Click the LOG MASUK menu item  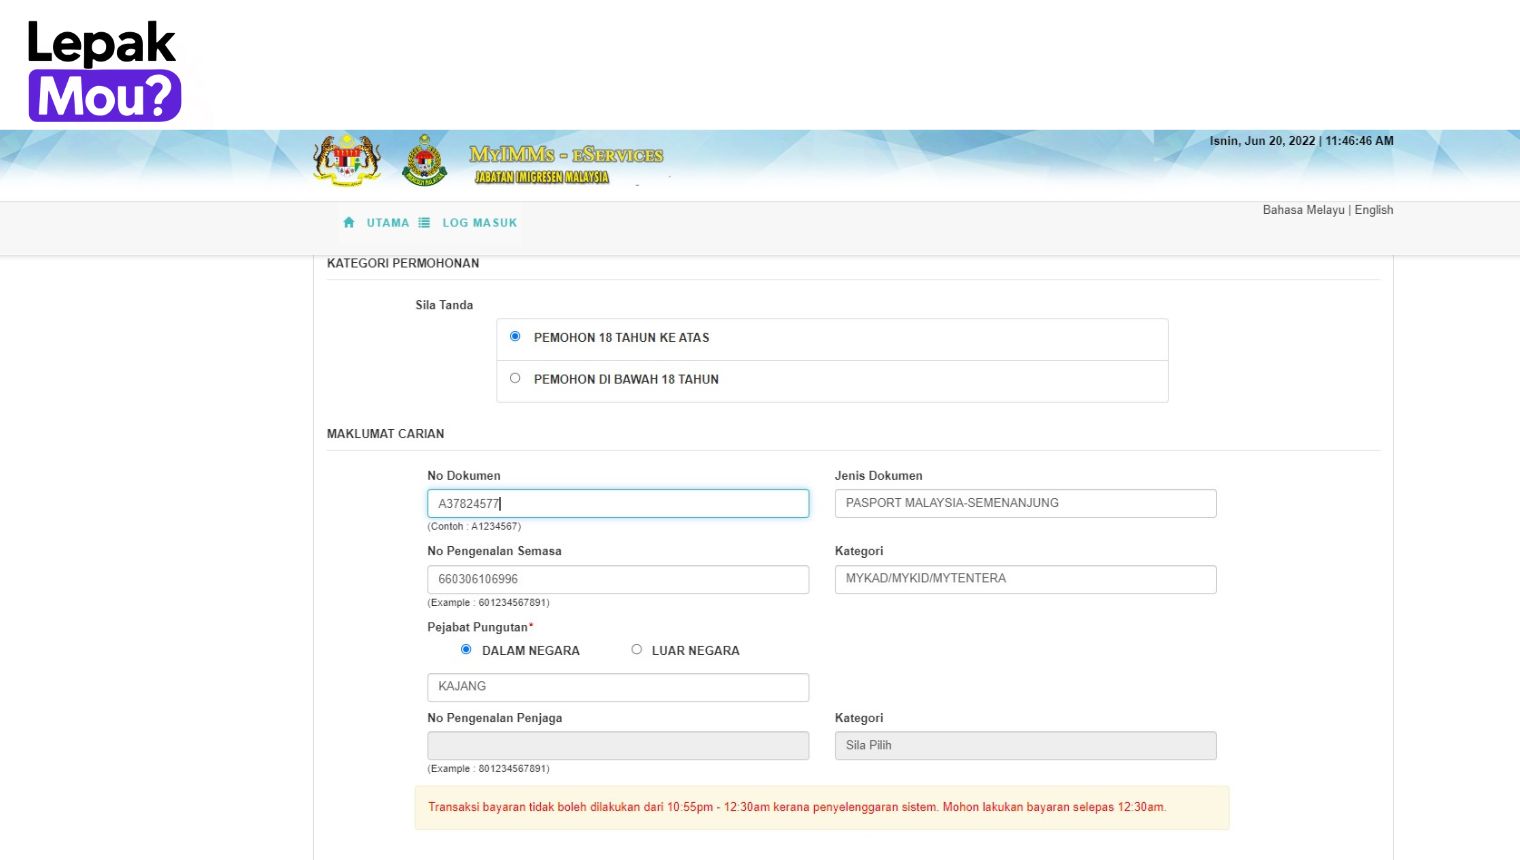point(480,222)
